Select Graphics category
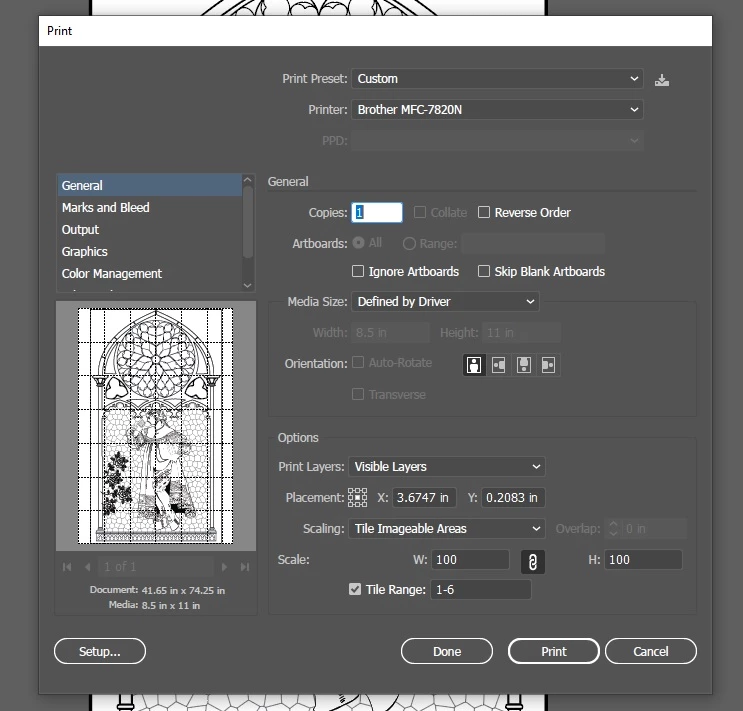Viewport: 743px width, 711px height. (150, 252)
